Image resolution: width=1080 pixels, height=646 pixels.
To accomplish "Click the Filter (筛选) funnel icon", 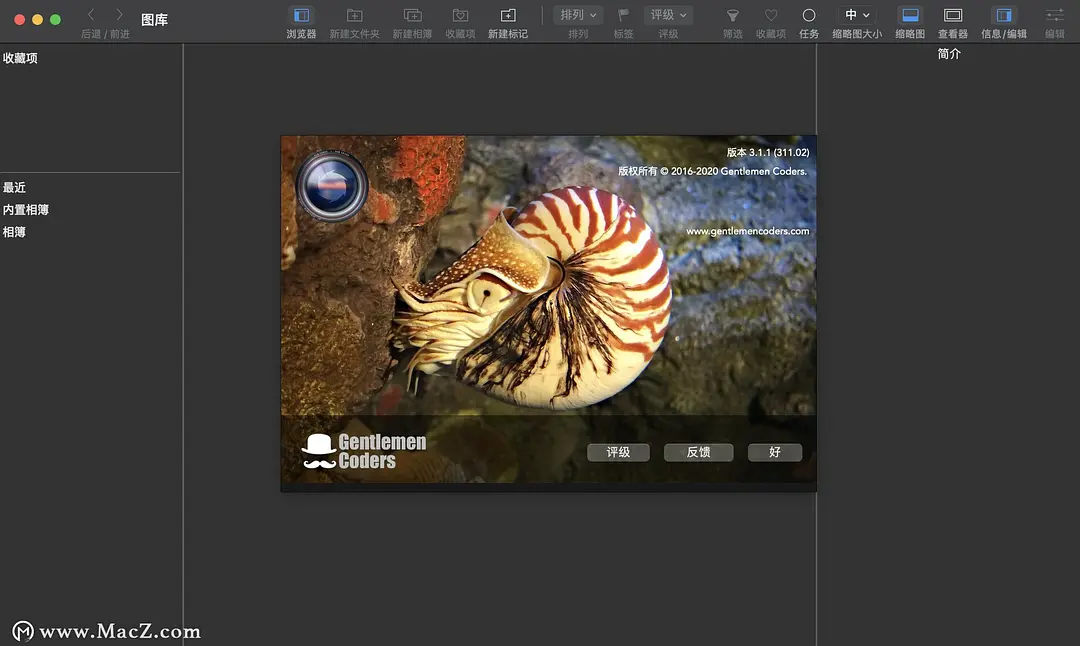I will click(x=733, y=16).
